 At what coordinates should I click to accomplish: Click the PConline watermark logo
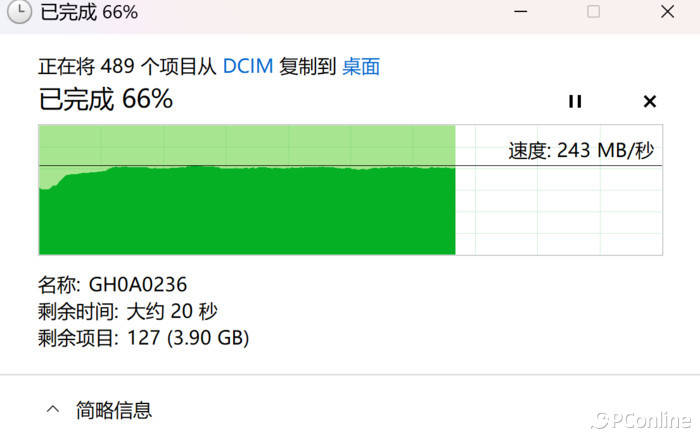641,420
